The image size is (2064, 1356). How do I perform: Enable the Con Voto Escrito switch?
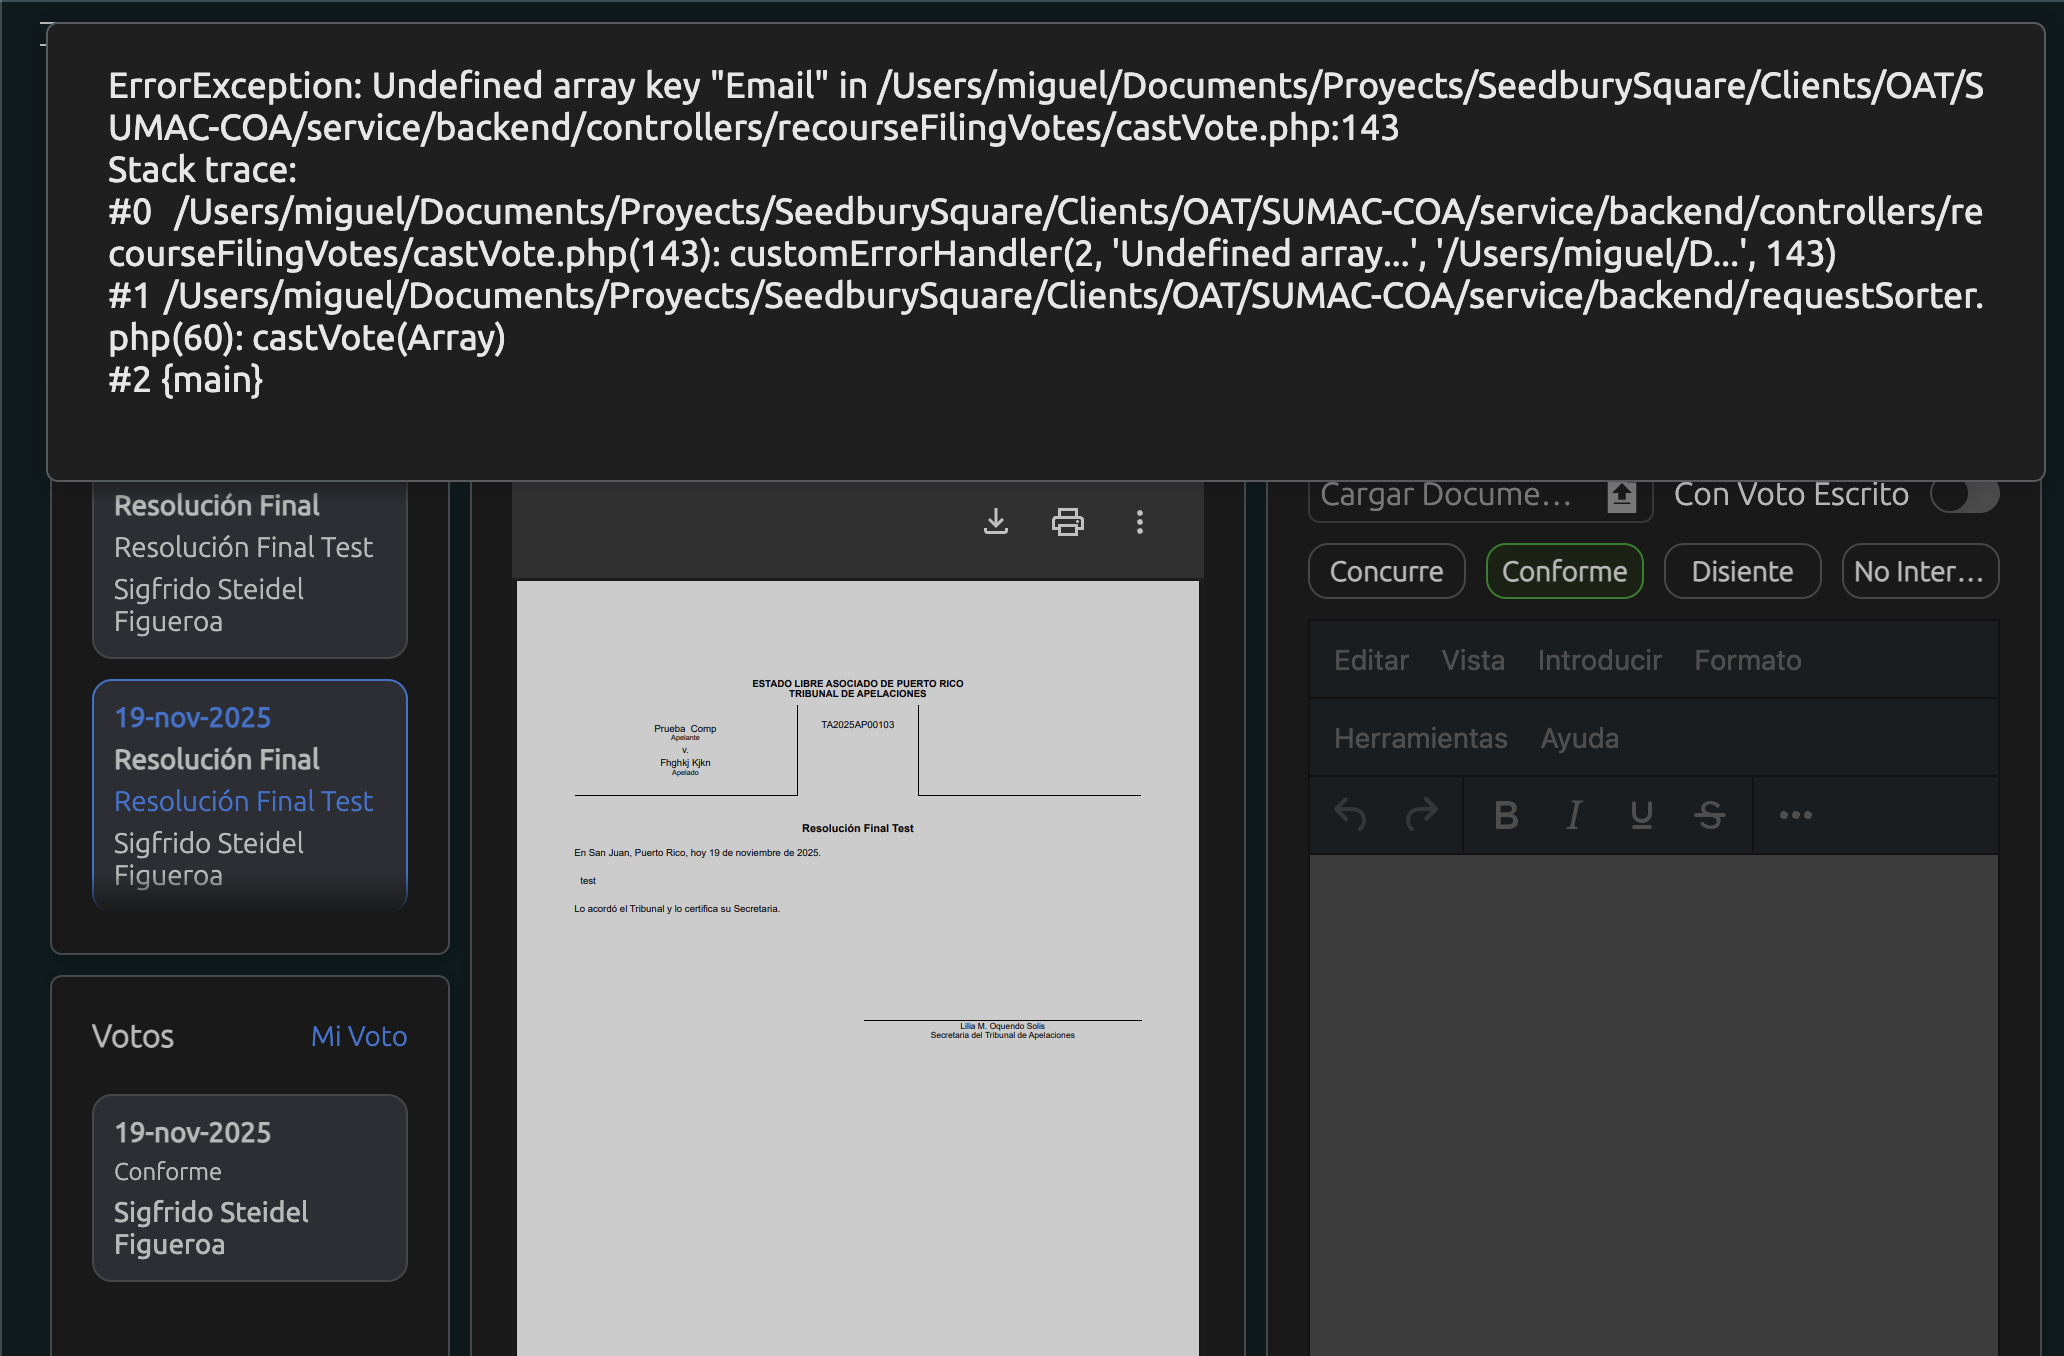coord(1963,494)
